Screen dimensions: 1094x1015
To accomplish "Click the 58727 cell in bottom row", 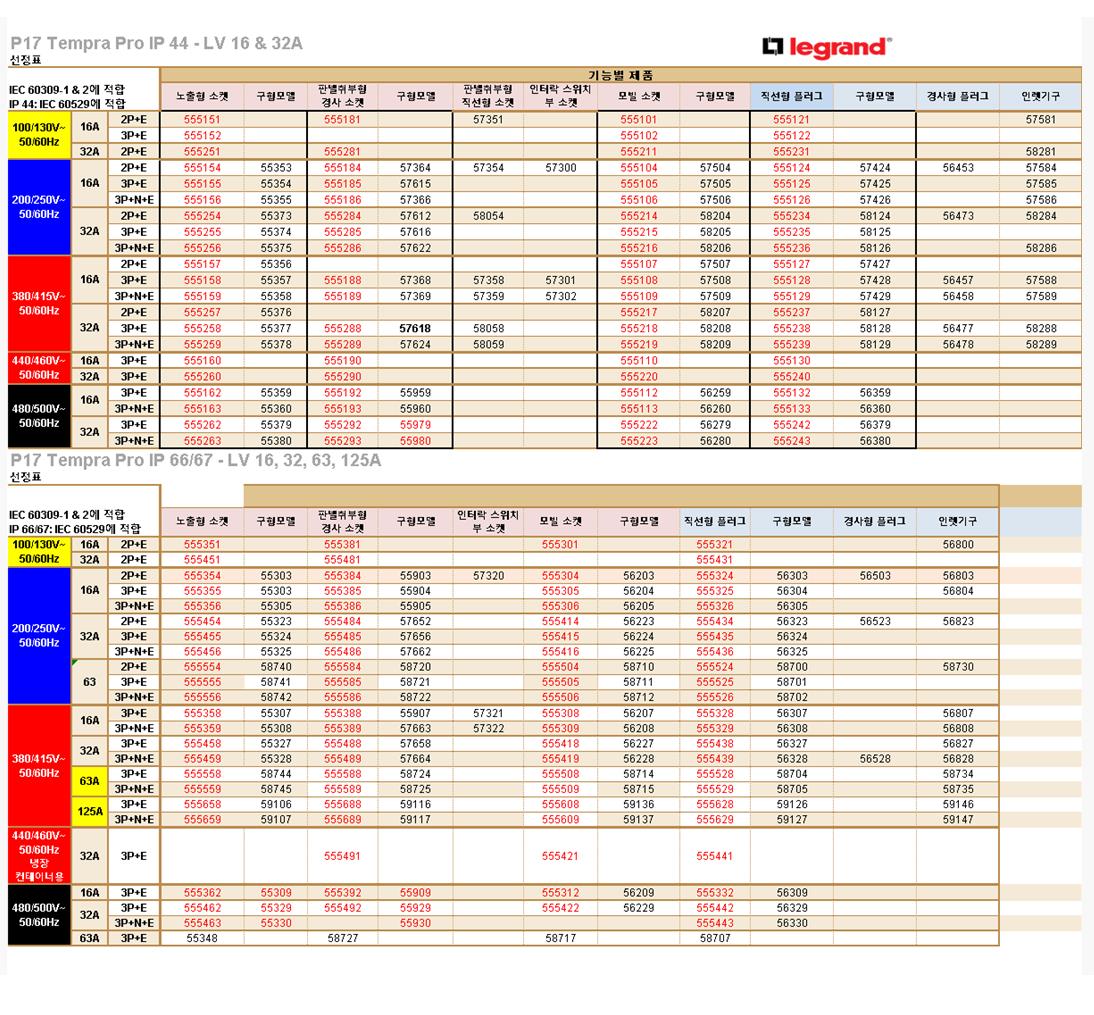I will pos(342,939).
